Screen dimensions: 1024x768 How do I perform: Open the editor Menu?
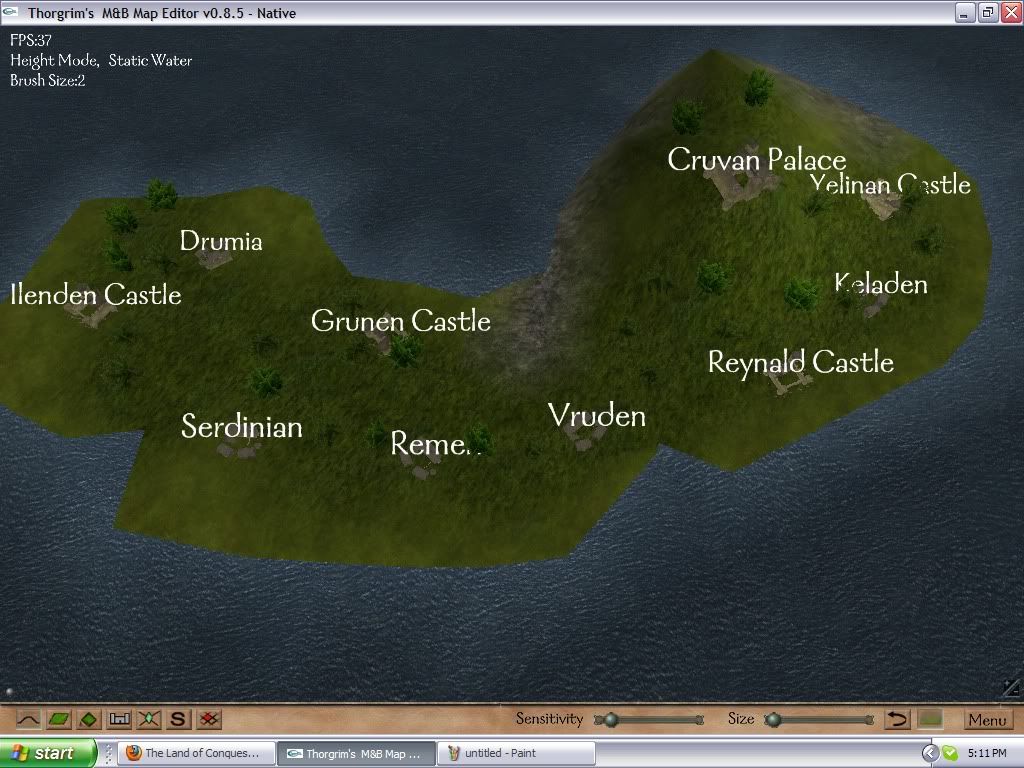pos(986,719)
